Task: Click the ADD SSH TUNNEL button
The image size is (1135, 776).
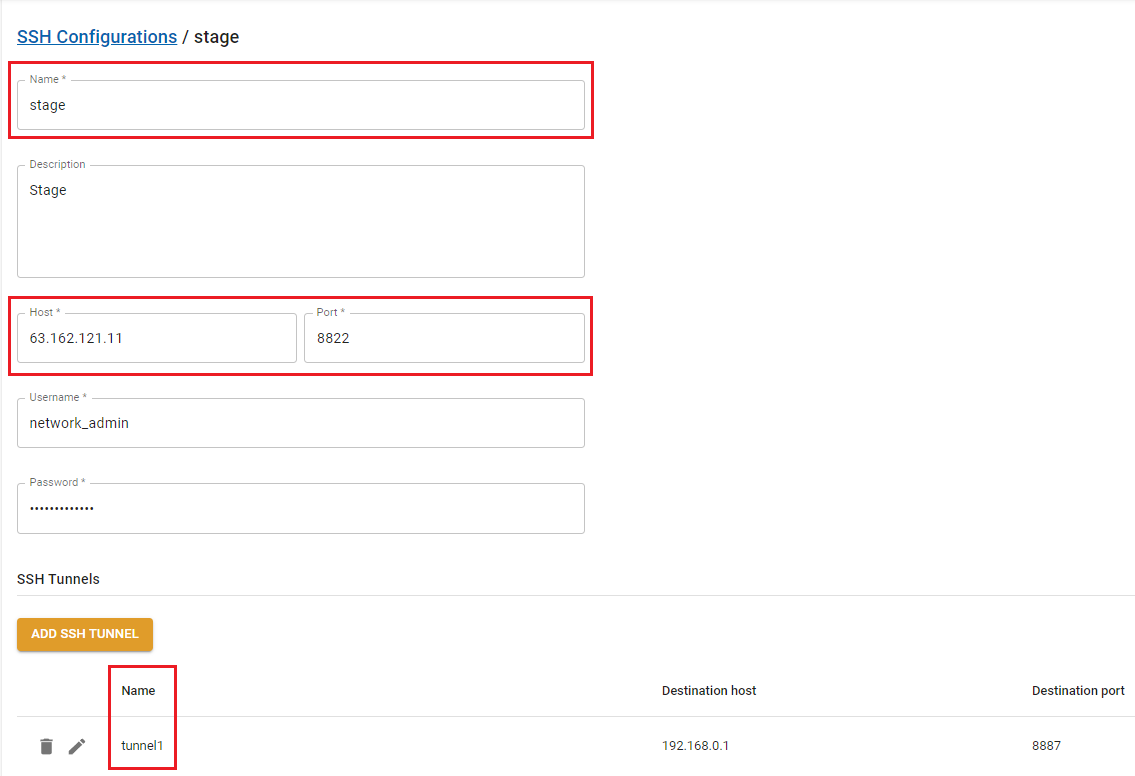Action: (85, 634)
